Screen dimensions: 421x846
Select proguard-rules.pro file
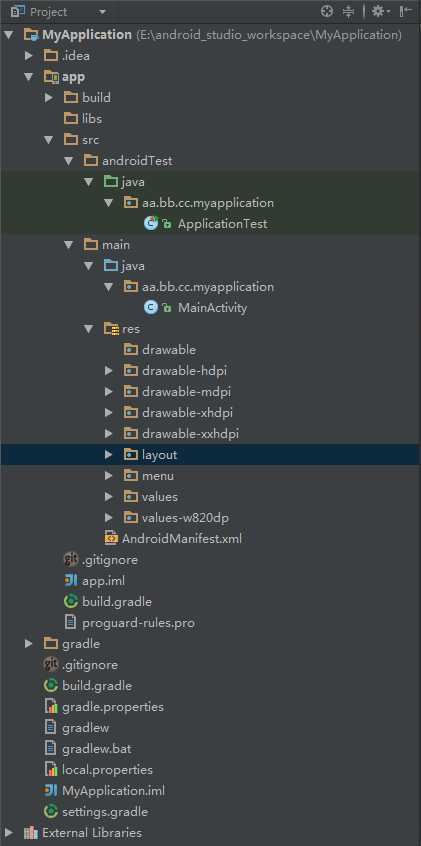pyautogui.click(x=138, y=623)
